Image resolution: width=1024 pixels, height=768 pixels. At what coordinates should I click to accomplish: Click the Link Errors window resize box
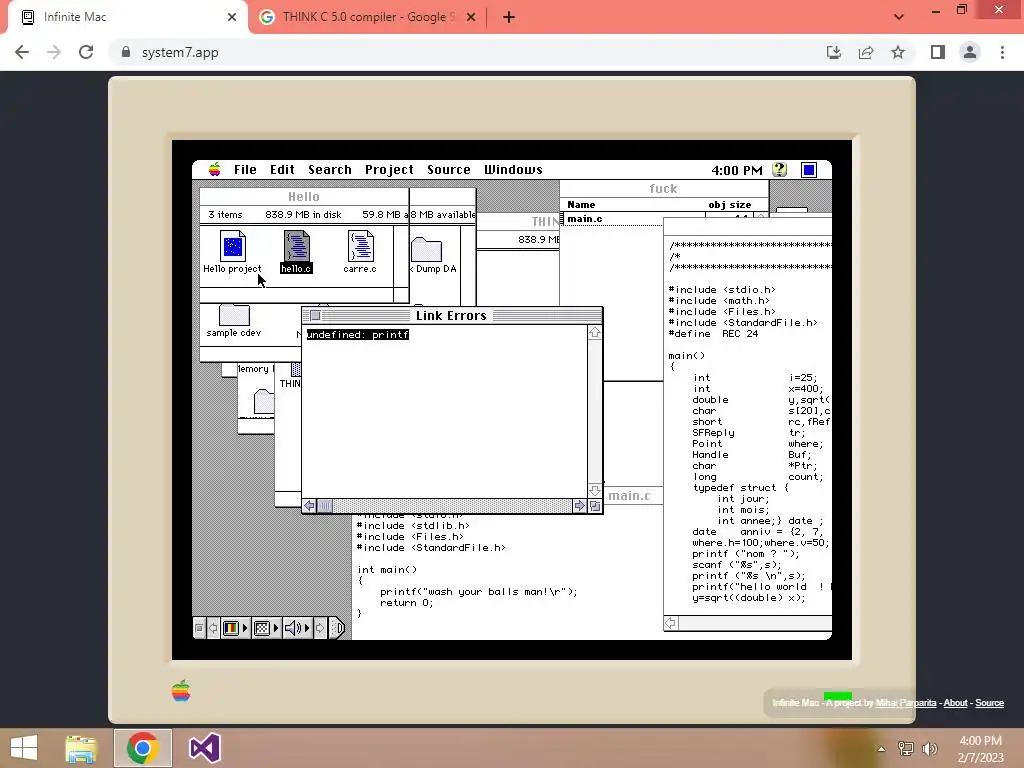point(595,505)
